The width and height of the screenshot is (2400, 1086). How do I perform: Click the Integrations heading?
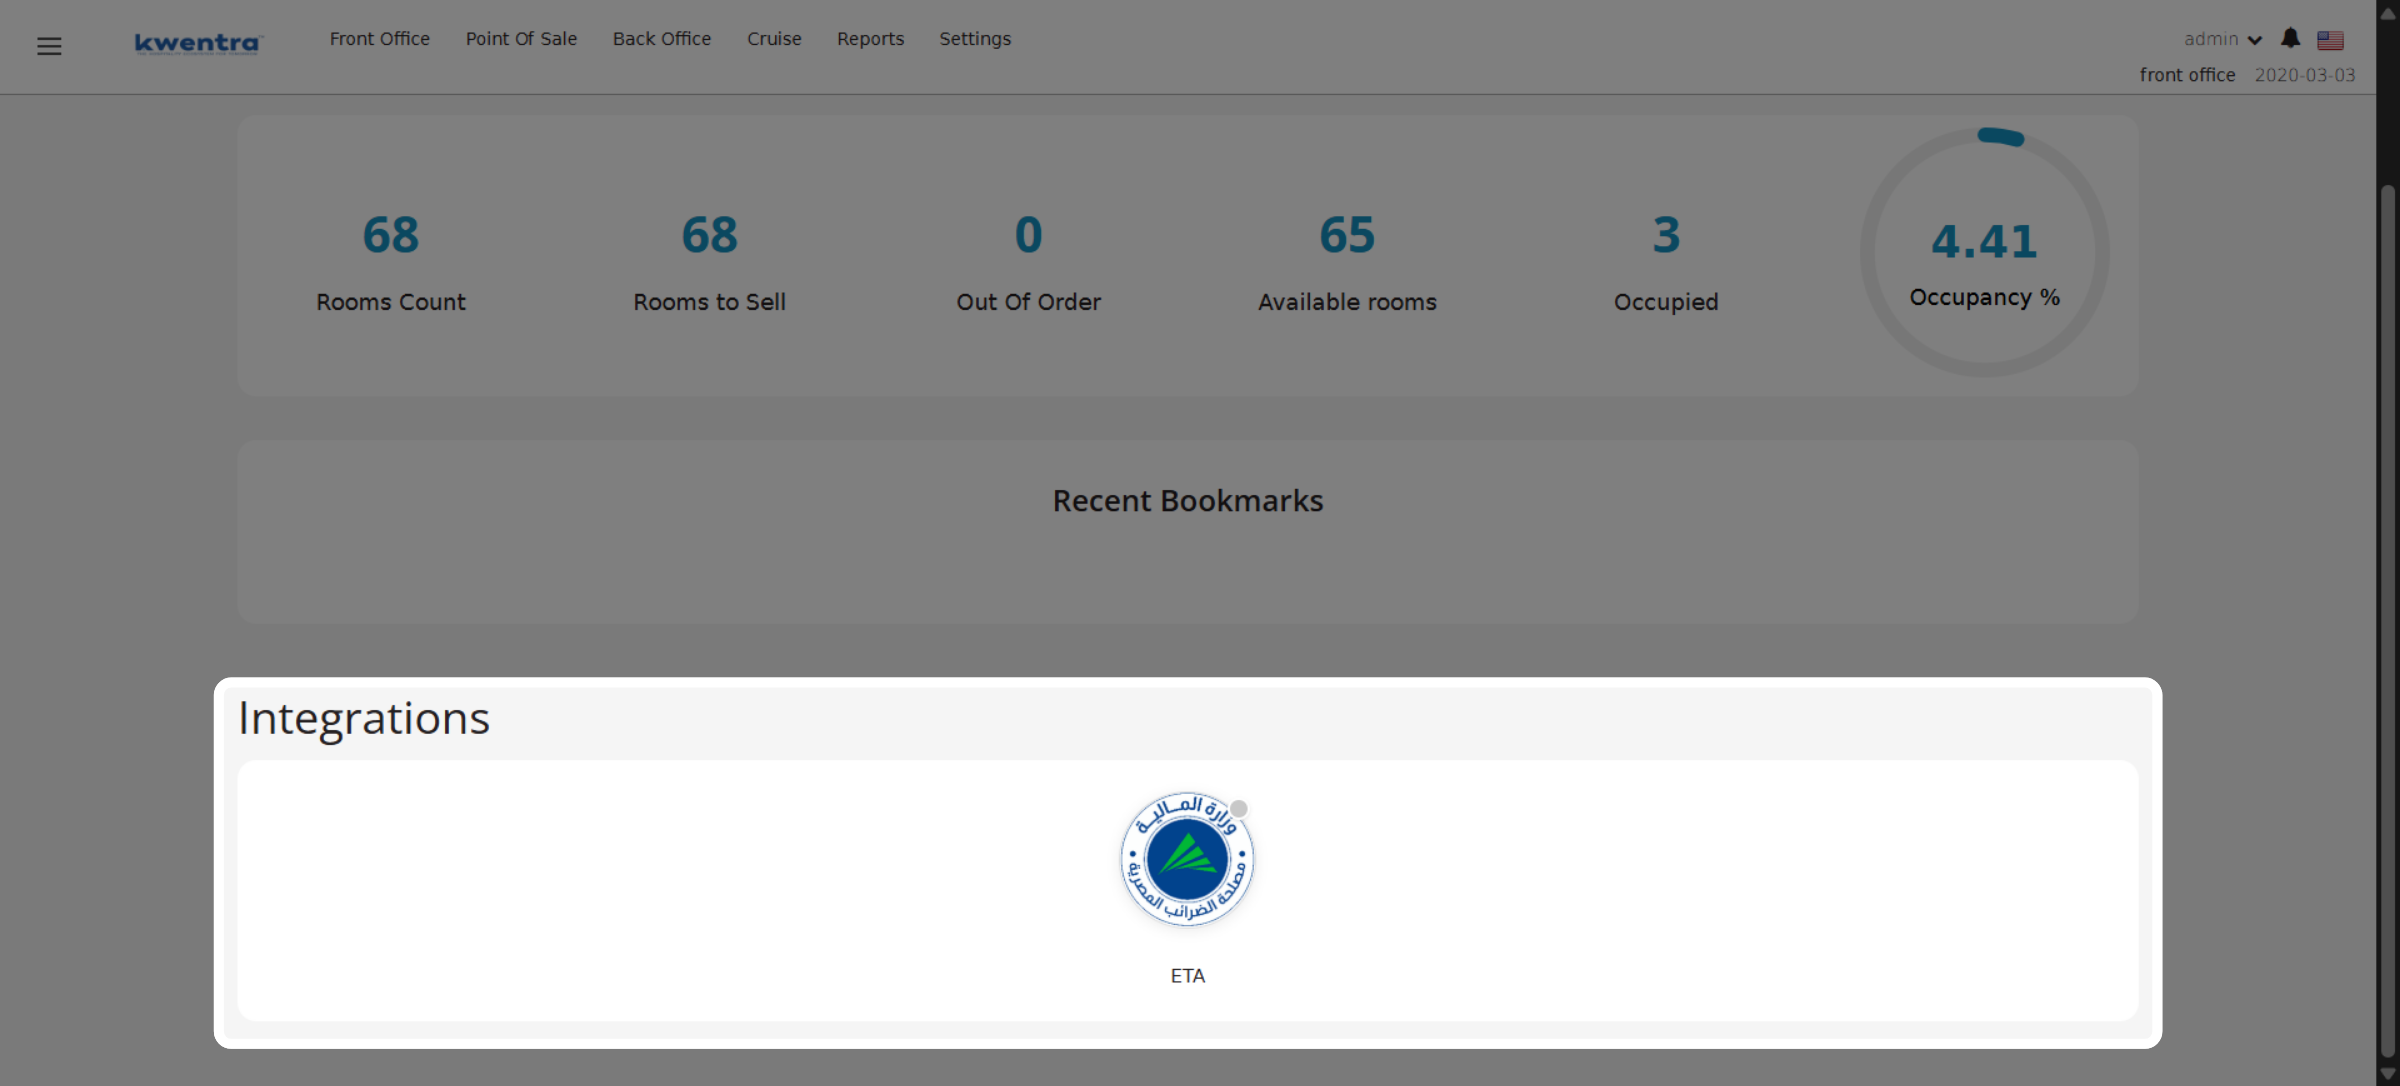click(x=364, y=719)
